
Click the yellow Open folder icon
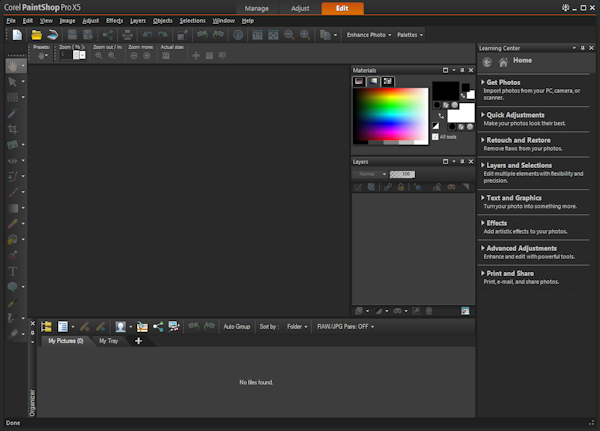pyautogui.click(x=36, y=35)
